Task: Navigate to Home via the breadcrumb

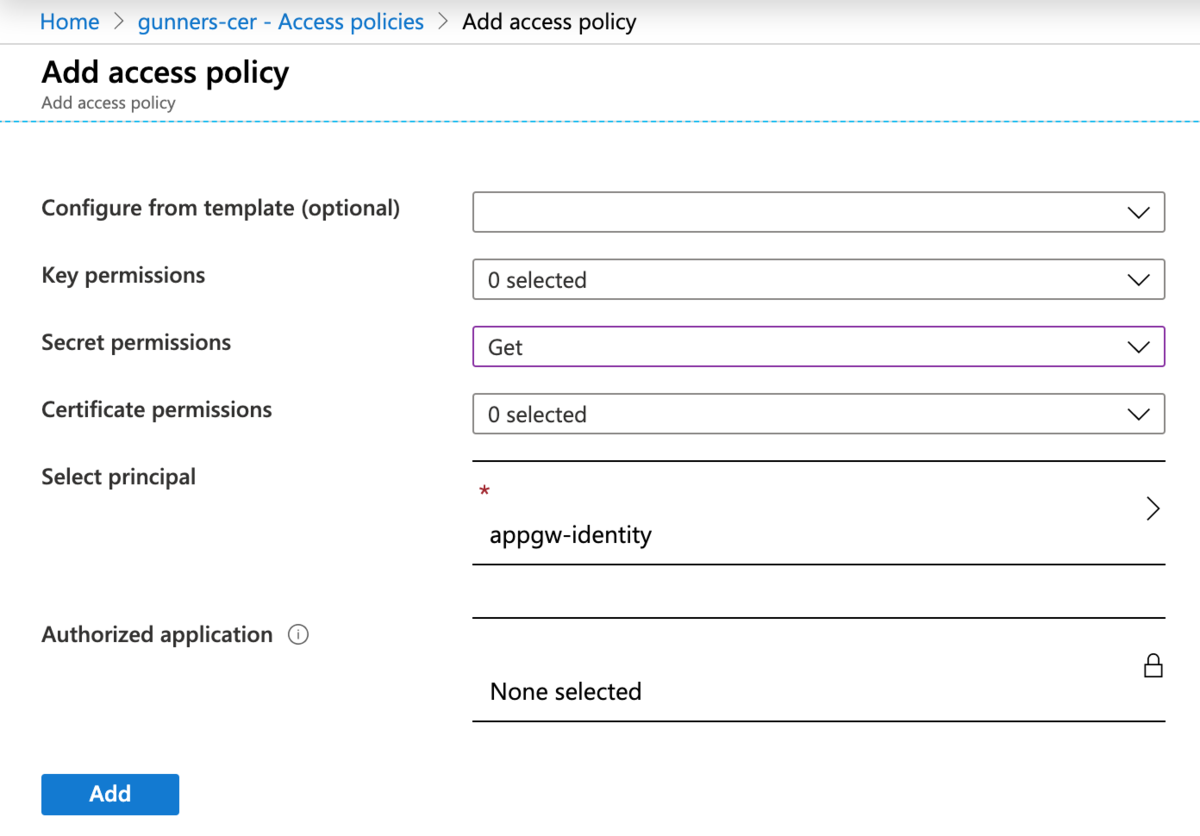Action: (69, 21)
